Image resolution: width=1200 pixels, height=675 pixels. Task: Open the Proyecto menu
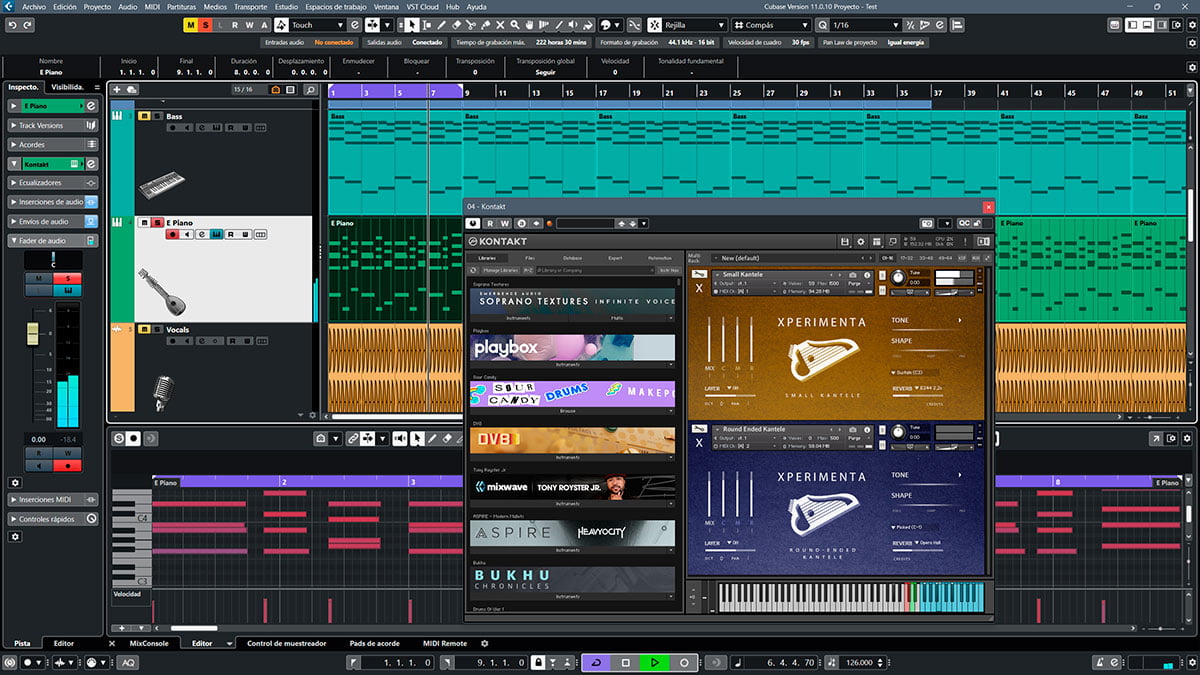(x=97, y=6)
